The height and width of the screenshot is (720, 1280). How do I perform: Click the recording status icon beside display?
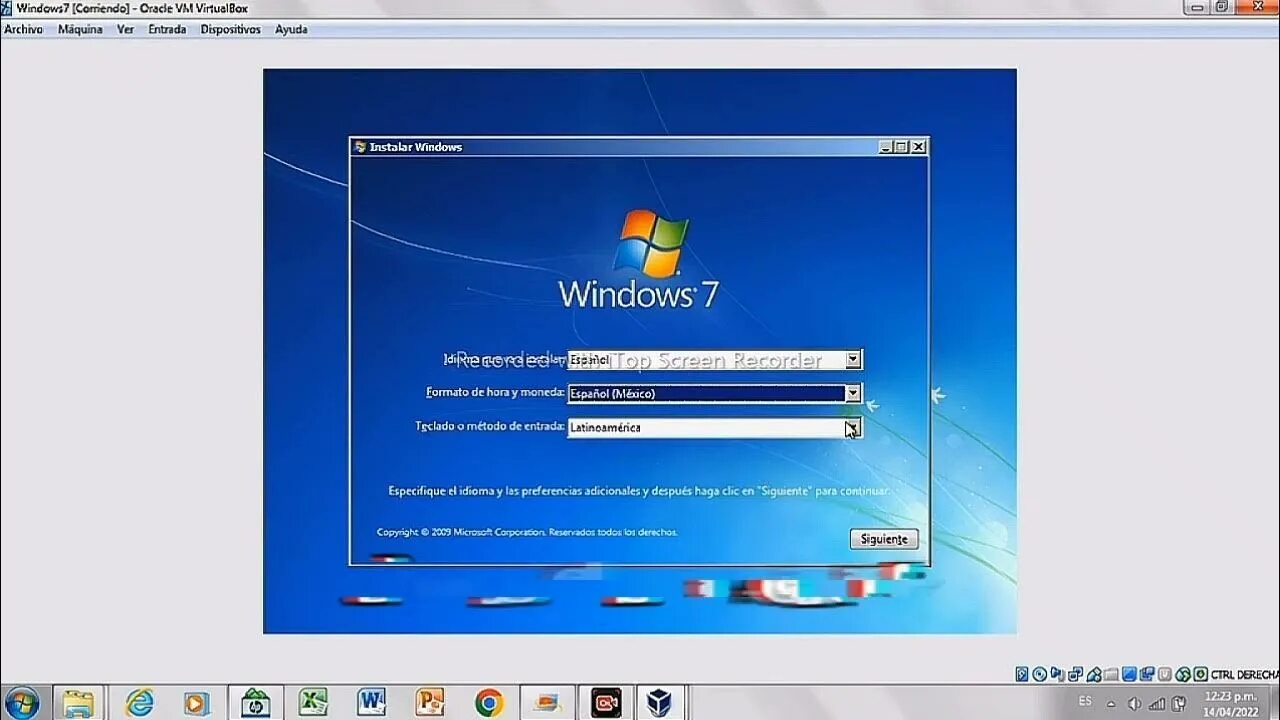pos(1147,674)
